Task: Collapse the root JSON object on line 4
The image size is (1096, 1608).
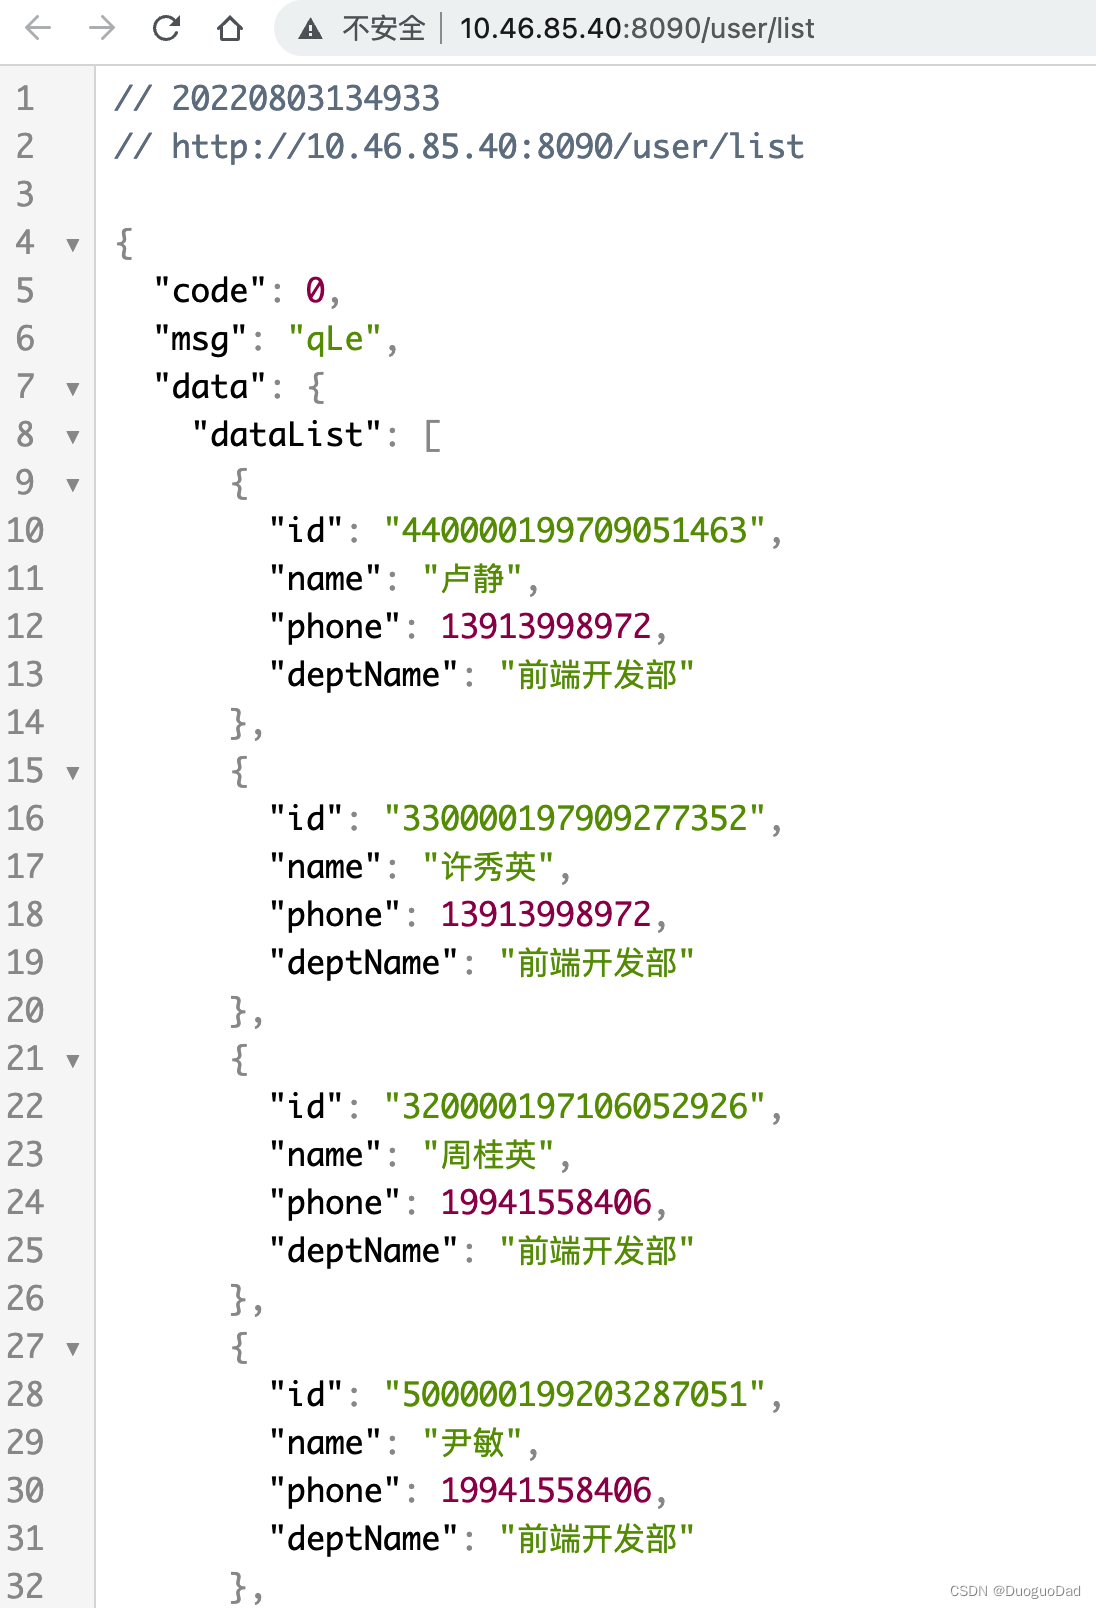Action: 71,243
